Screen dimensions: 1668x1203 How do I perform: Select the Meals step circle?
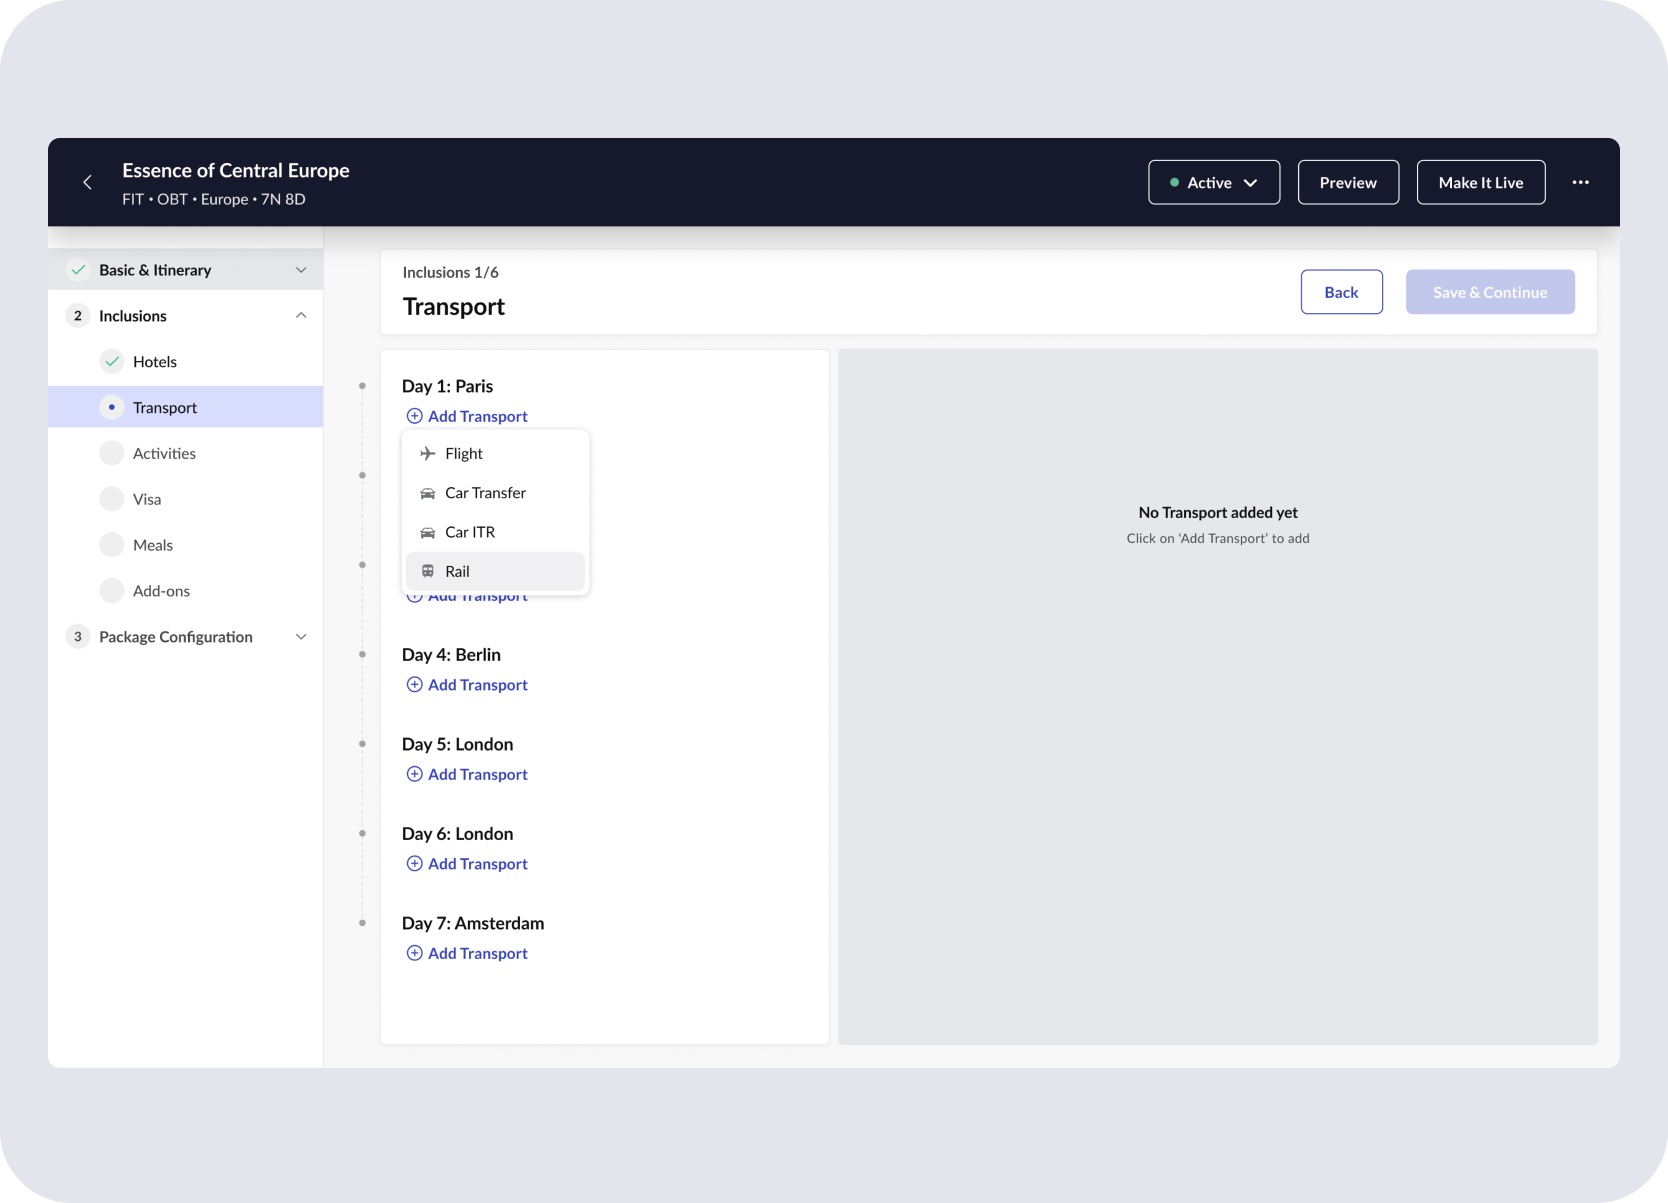coord(112,545)
